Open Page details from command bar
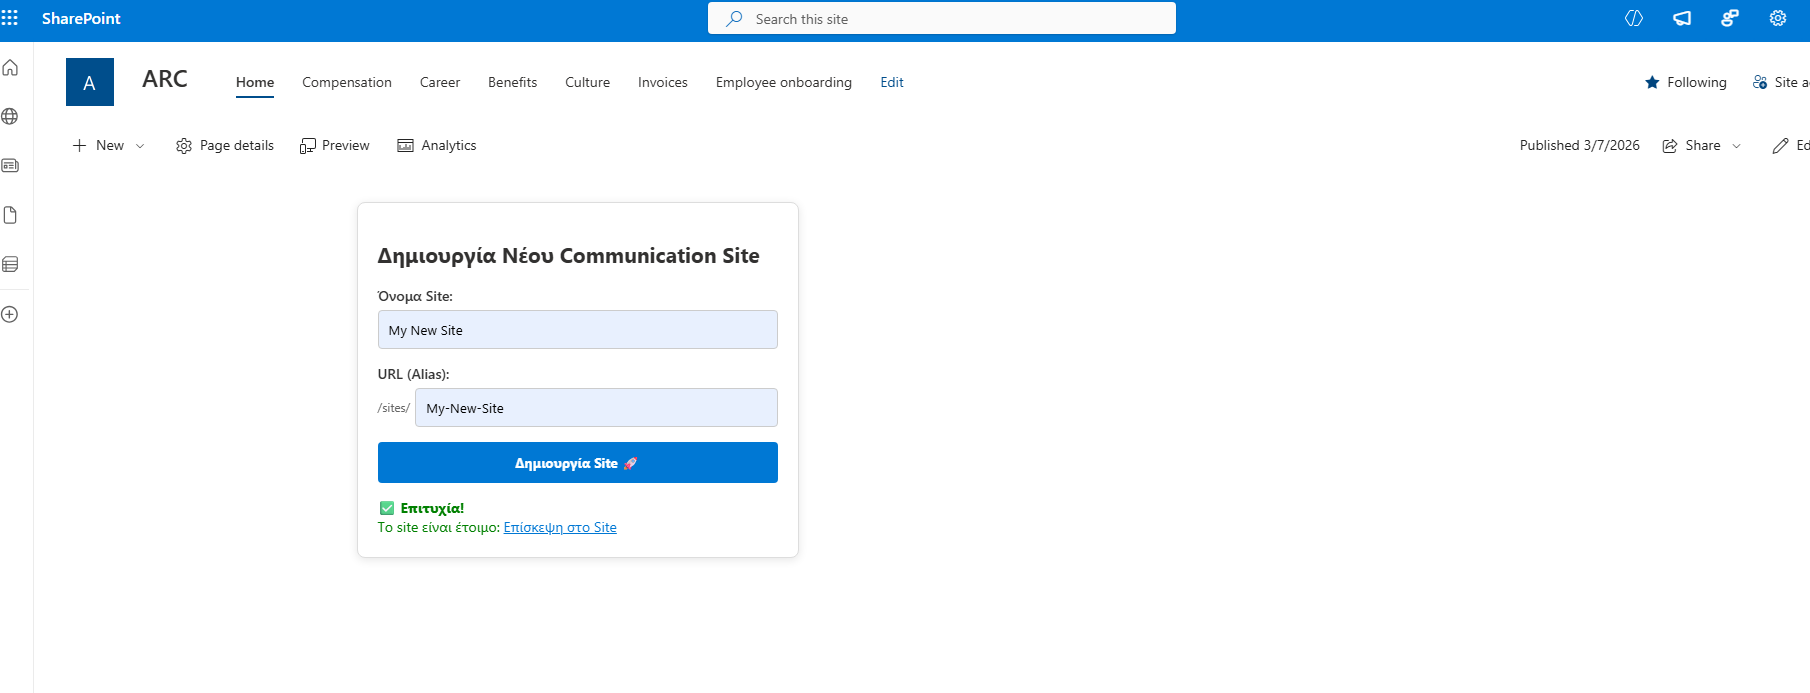 pos(225,145)
